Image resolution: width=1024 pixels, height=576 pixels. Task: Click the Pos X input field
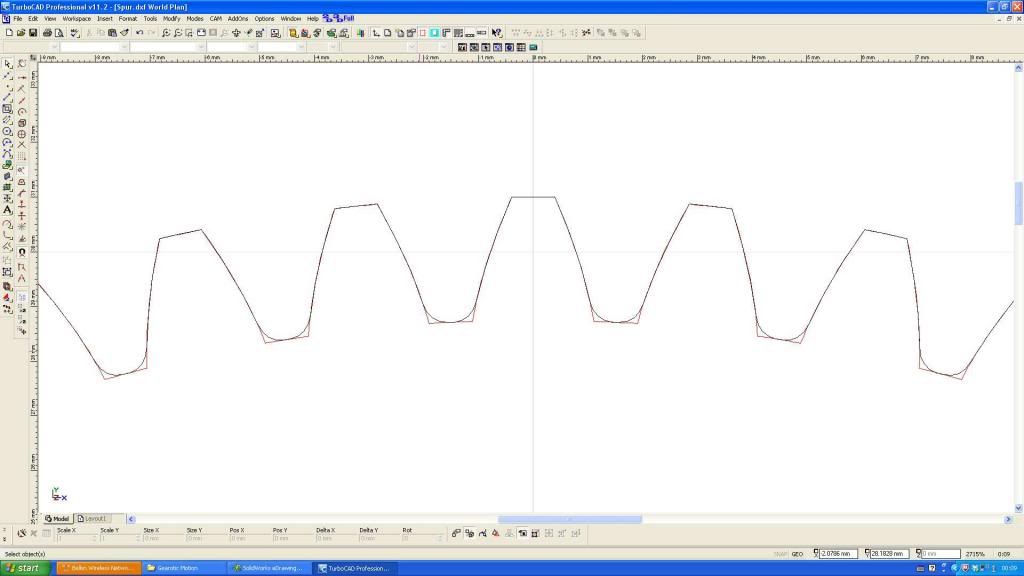coord(248,538)
